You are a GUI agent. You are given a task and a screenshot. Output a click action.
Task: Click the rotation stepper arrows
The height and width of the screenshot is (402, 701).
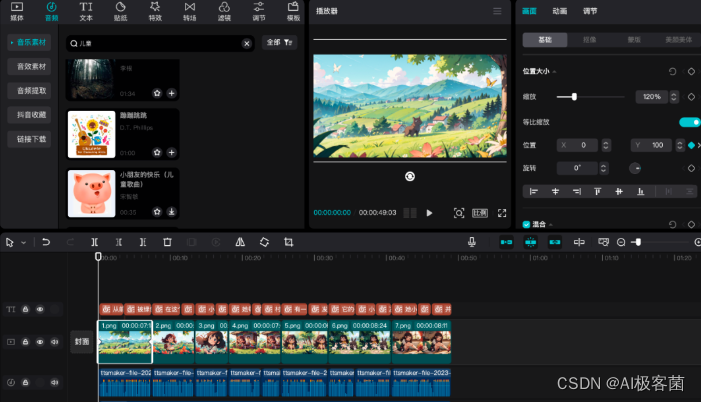pos(603,168)
